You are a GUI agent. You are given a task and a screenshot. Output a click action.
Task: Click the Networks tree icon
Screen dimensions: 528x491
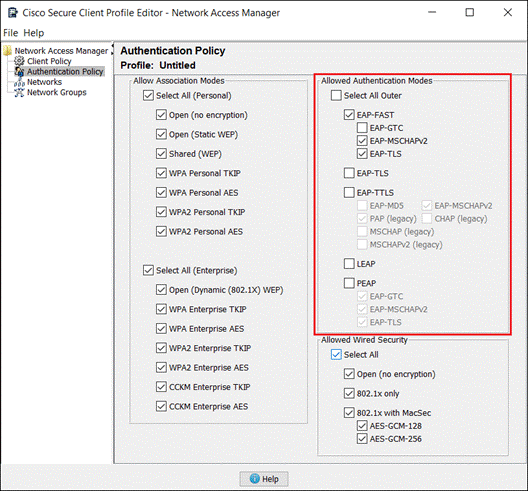(19, 82)
